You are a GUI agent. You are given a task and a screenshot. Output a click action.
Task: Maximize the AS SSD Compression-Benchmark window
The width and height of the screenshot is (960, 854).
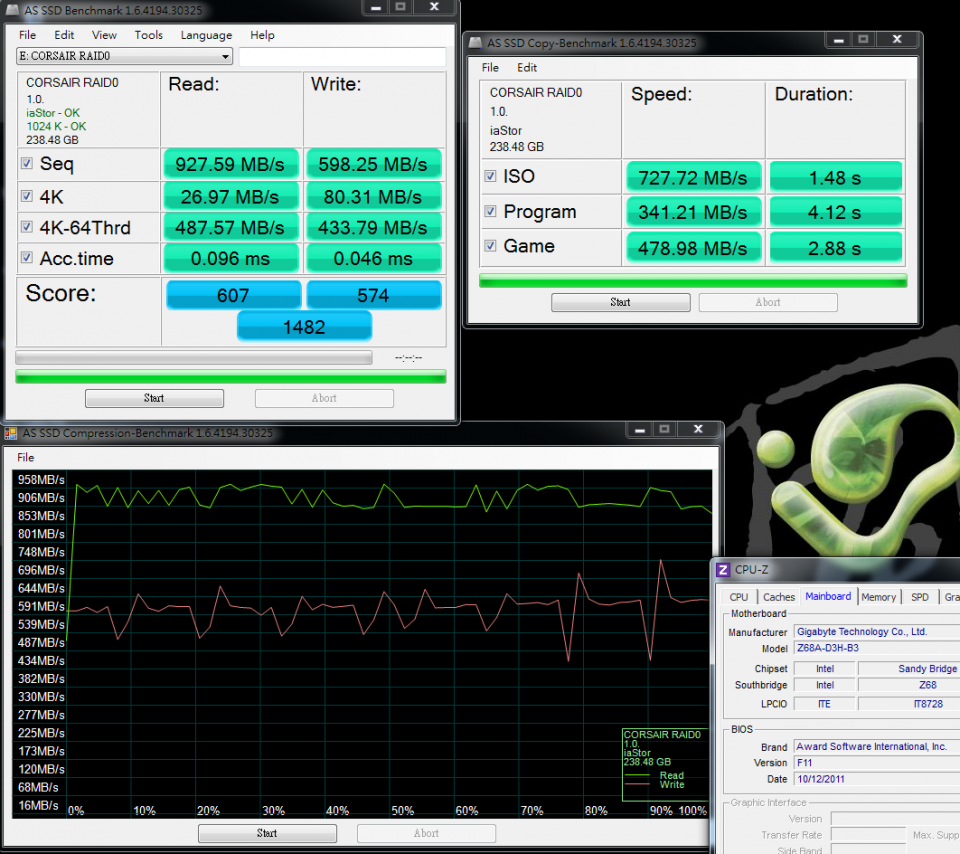[663, 430]
